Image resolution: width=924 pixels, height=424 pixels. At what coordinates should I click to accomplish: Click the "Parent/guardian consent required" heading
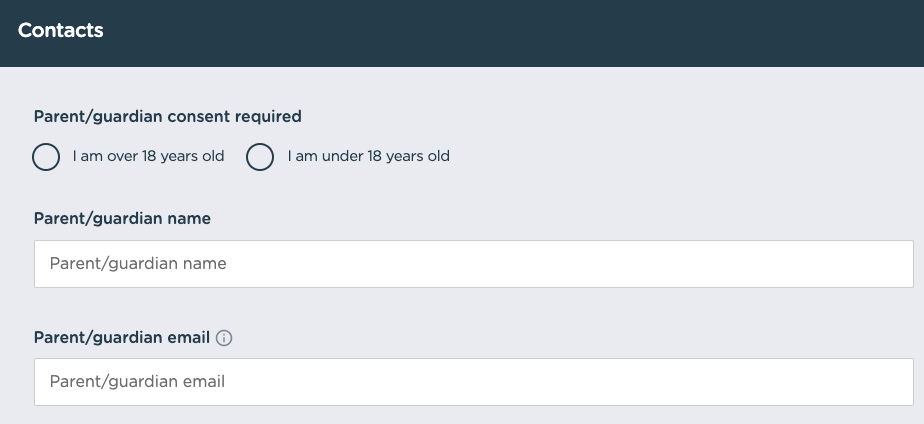tap(167, 116)
